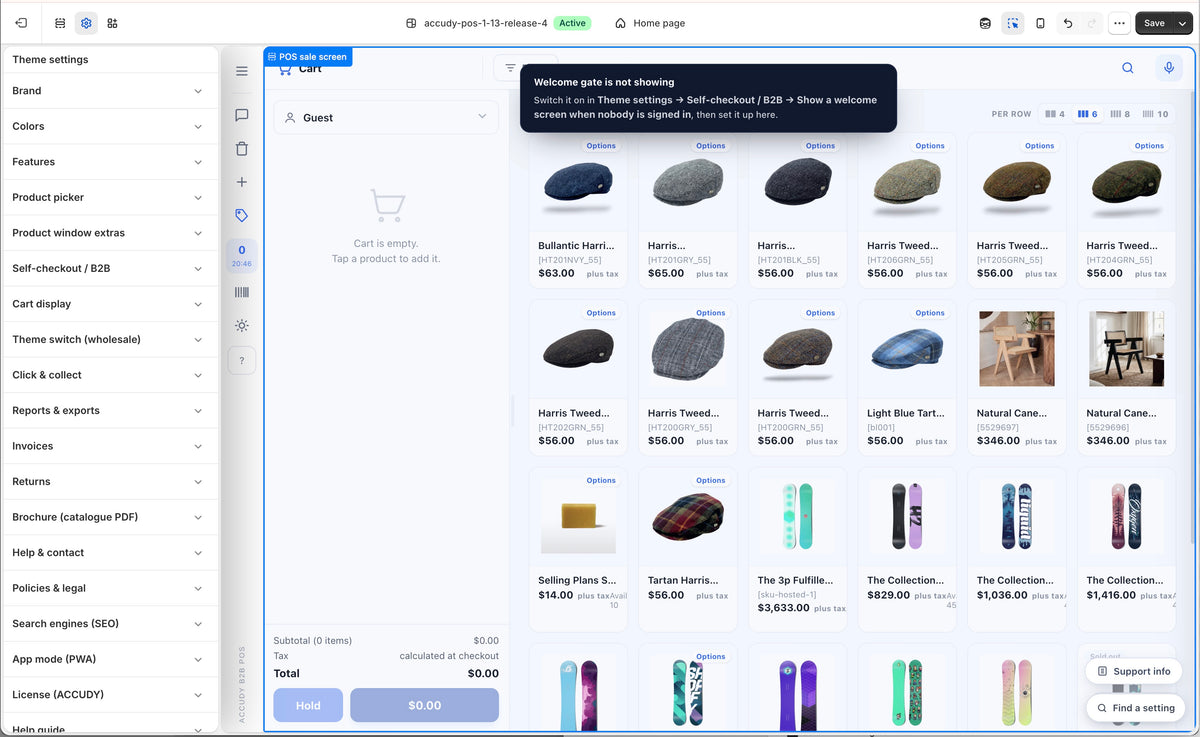Click the assistant face icon in top bar
The height and width of the screenshot is (737, 1200).
click(x=985, y=23)
